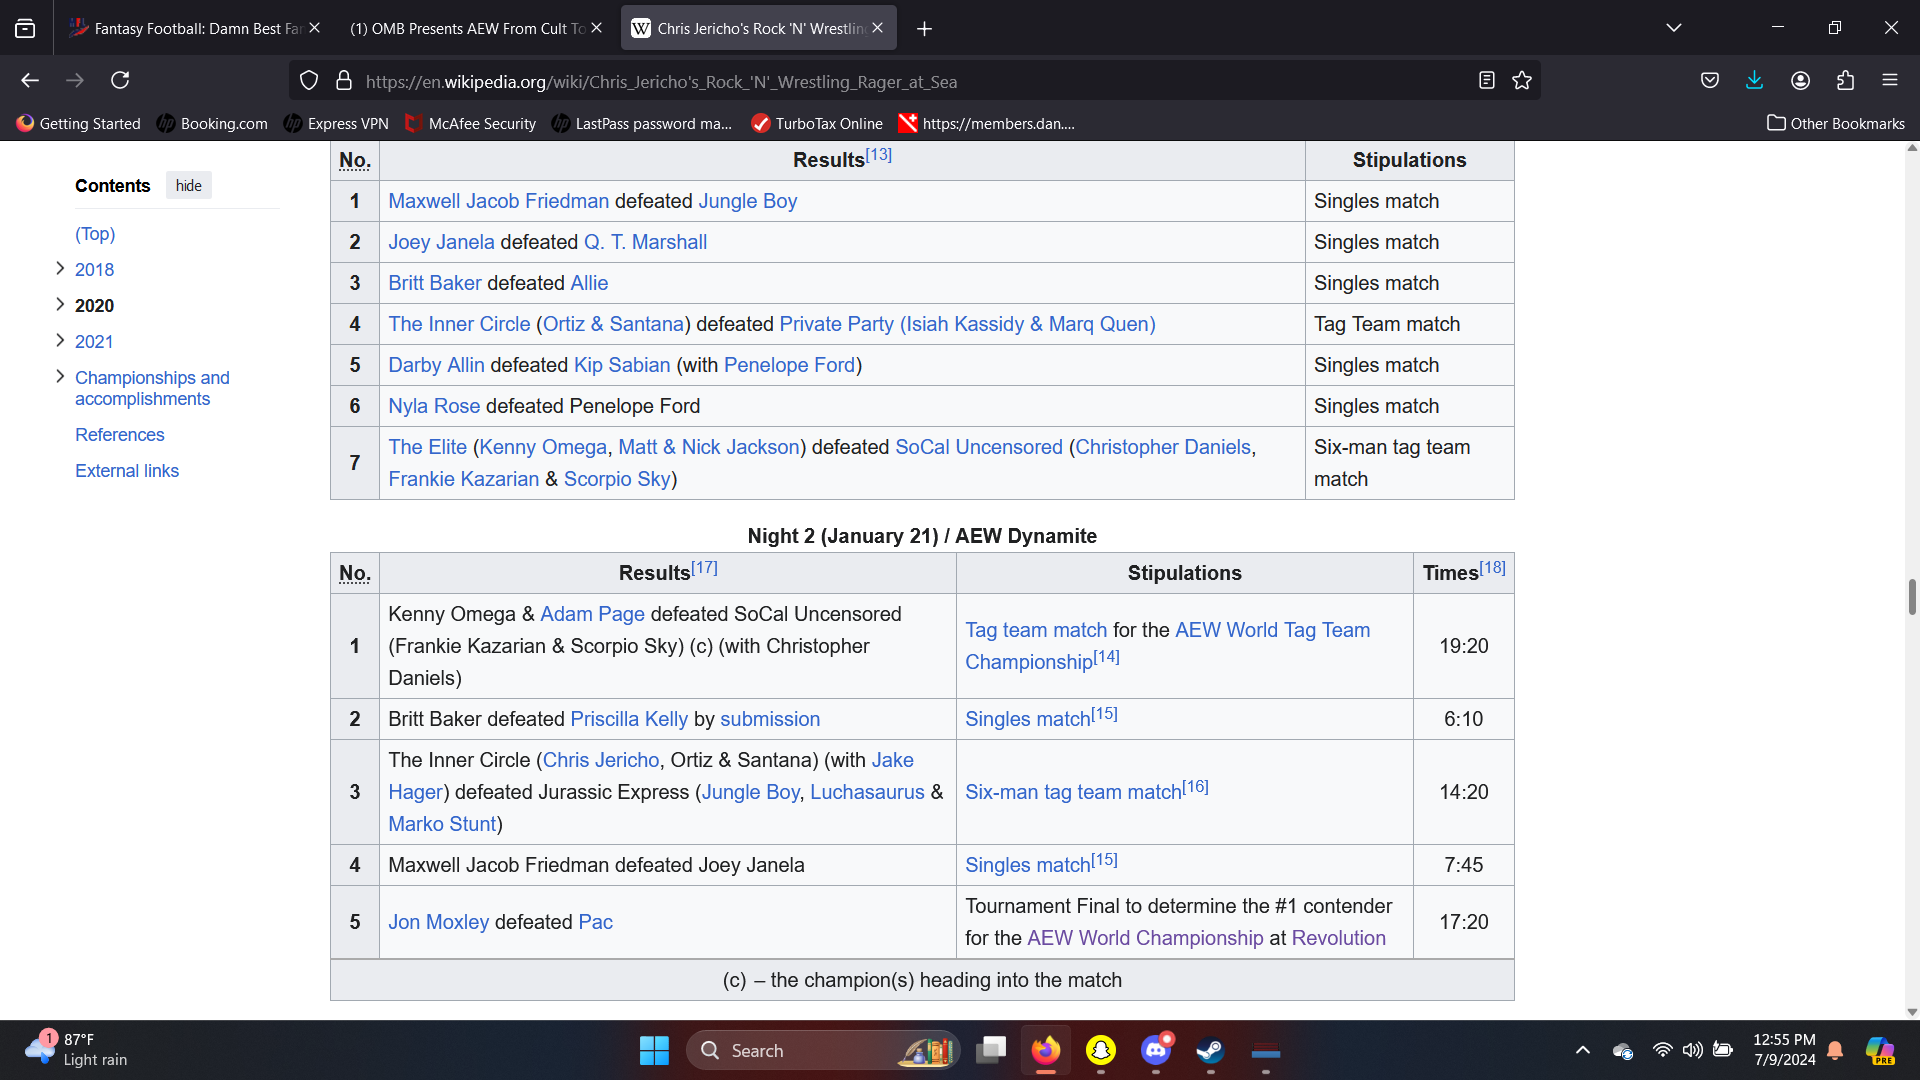The image size is (1920, 1080).
Task: Open Adam Page article link
Action: (592, 614)
